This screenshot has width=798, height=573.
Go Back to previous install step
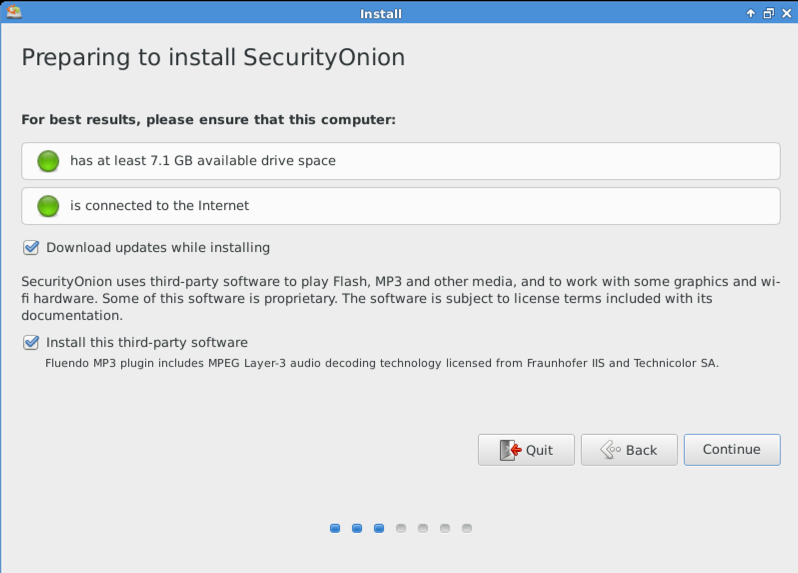(629, 450)
